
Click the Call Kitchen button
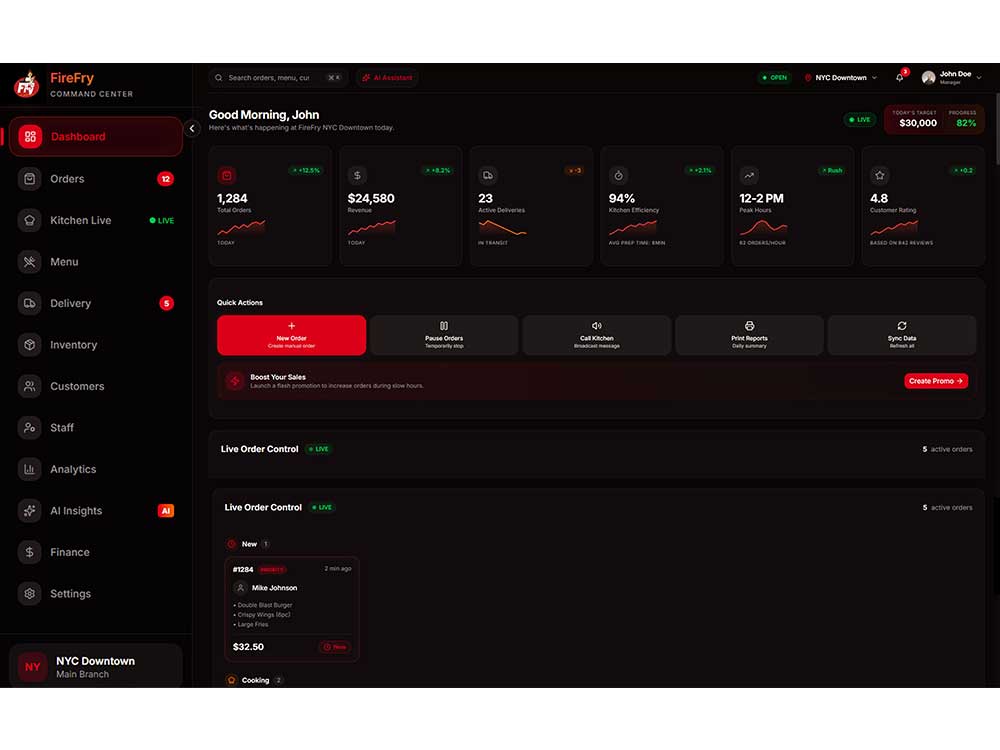point(597,335)
